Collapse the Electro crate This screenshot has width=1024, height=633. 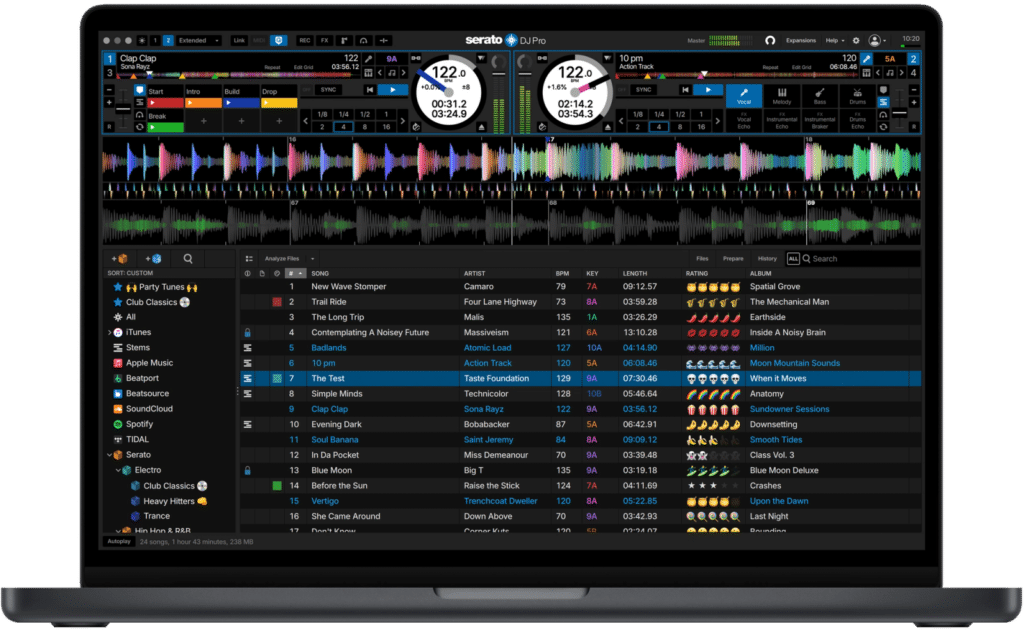pos(118,470)
